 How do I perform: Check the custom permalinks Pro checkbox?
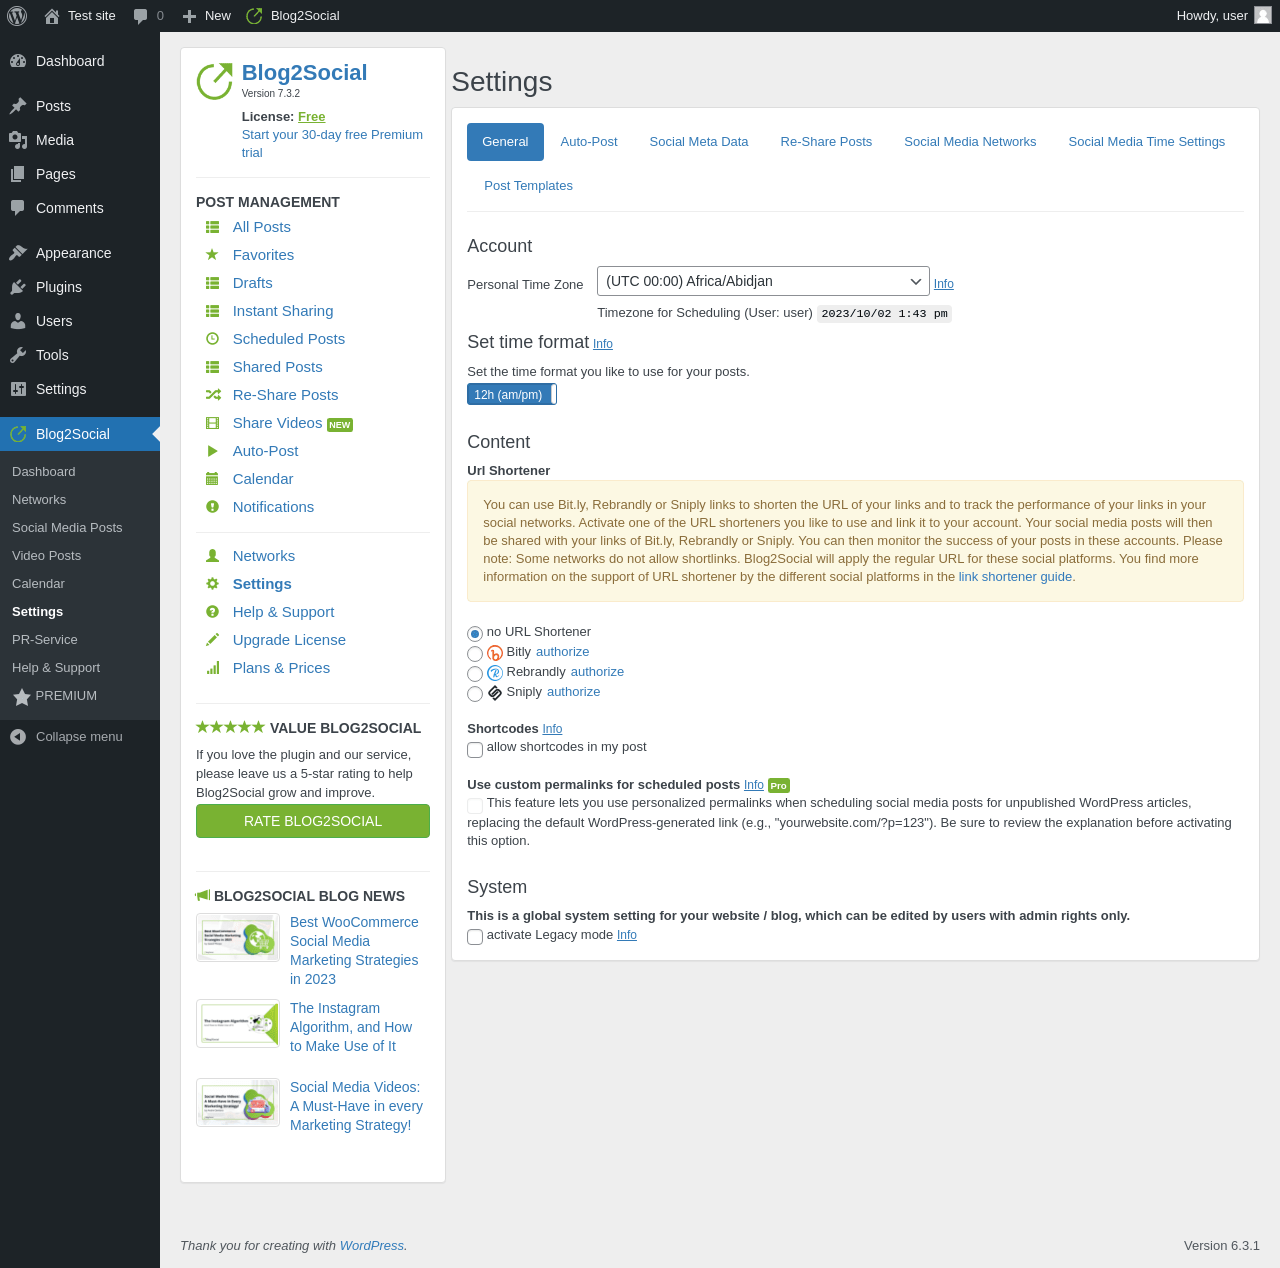(x=475, y=805)
